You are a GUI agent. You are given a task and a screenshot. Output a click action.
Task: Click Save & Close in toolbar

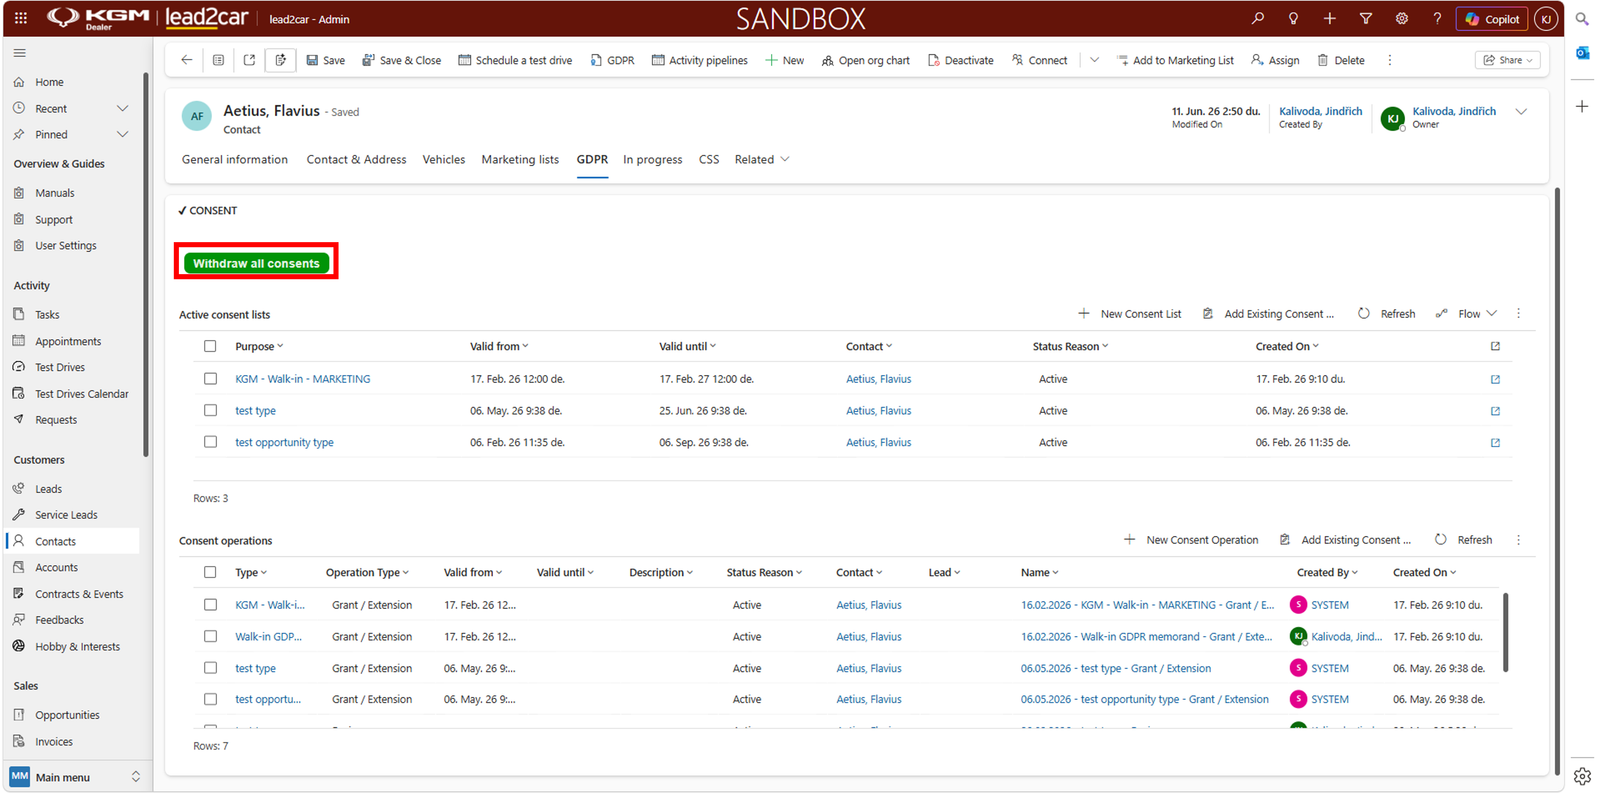[x=401, y=60]
